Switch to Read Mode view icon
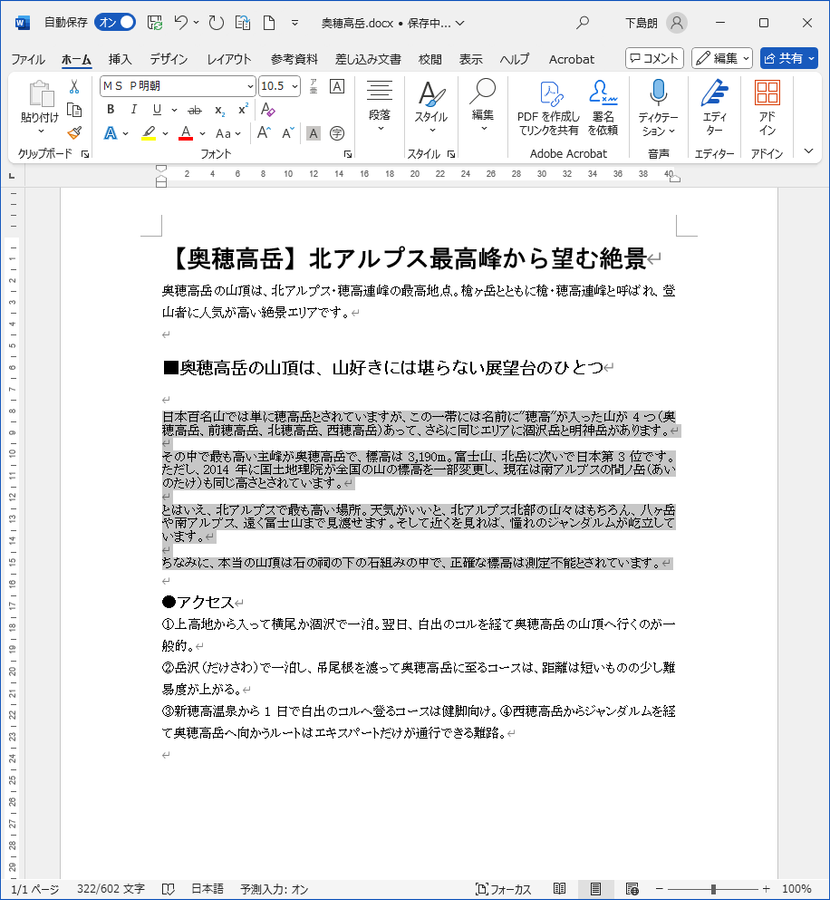 (559, 889)
